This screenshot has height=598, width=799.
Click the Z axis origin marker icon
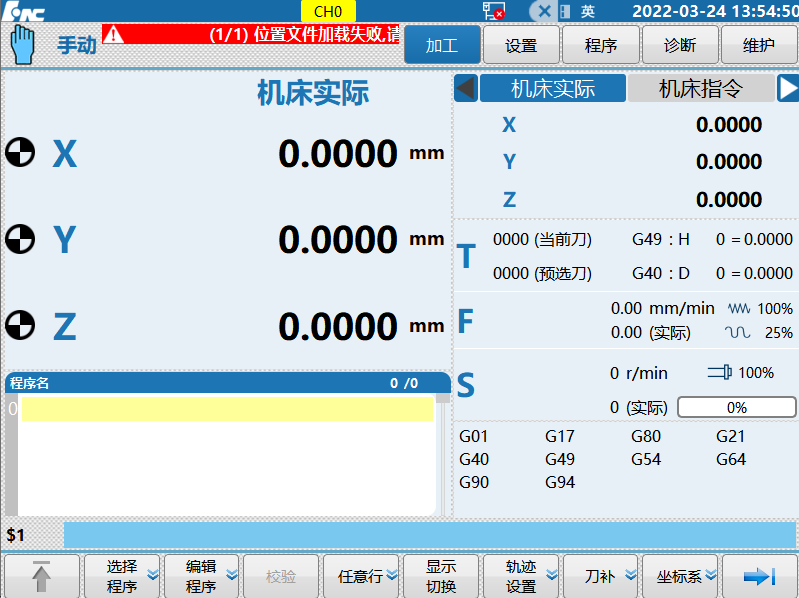coord(20,325)
